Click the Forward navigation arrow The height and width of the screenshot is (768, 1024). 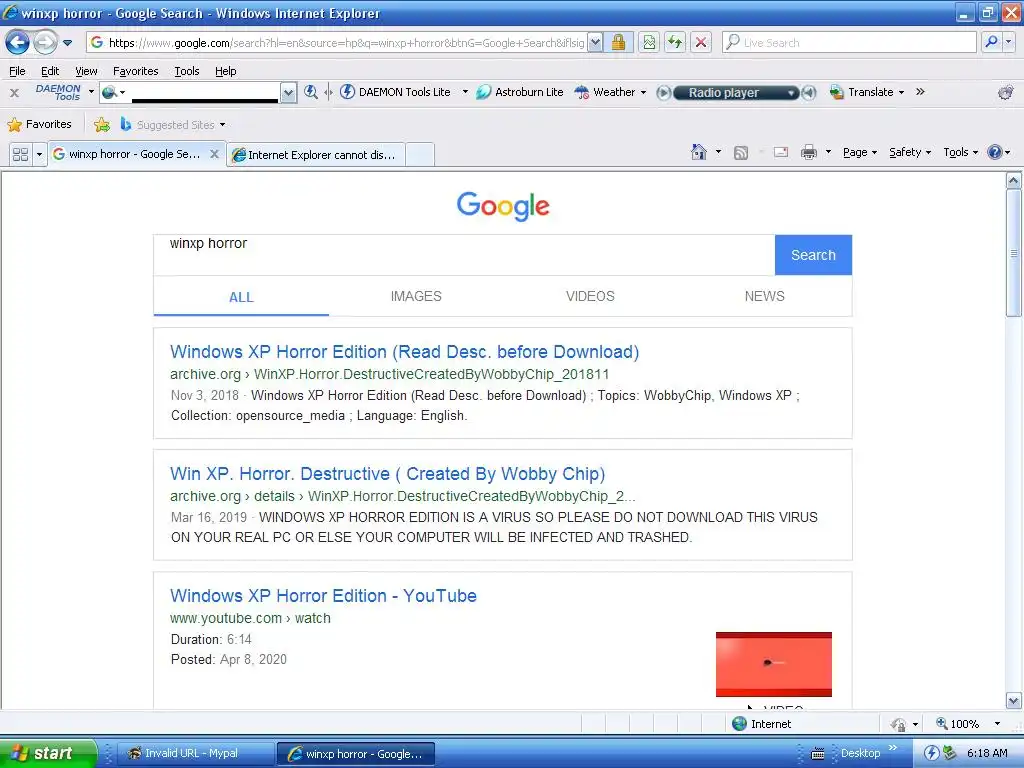pos(45,43)
